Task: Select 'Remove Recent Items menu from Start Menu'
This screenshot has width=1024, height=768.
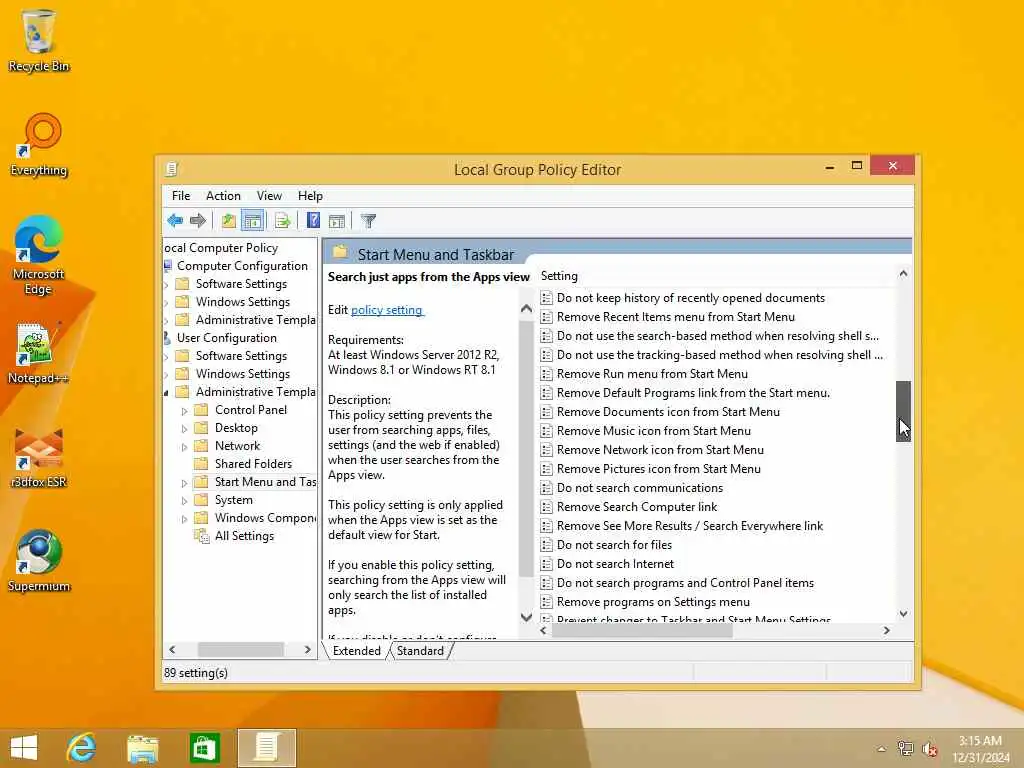Action: pos(676,317)
